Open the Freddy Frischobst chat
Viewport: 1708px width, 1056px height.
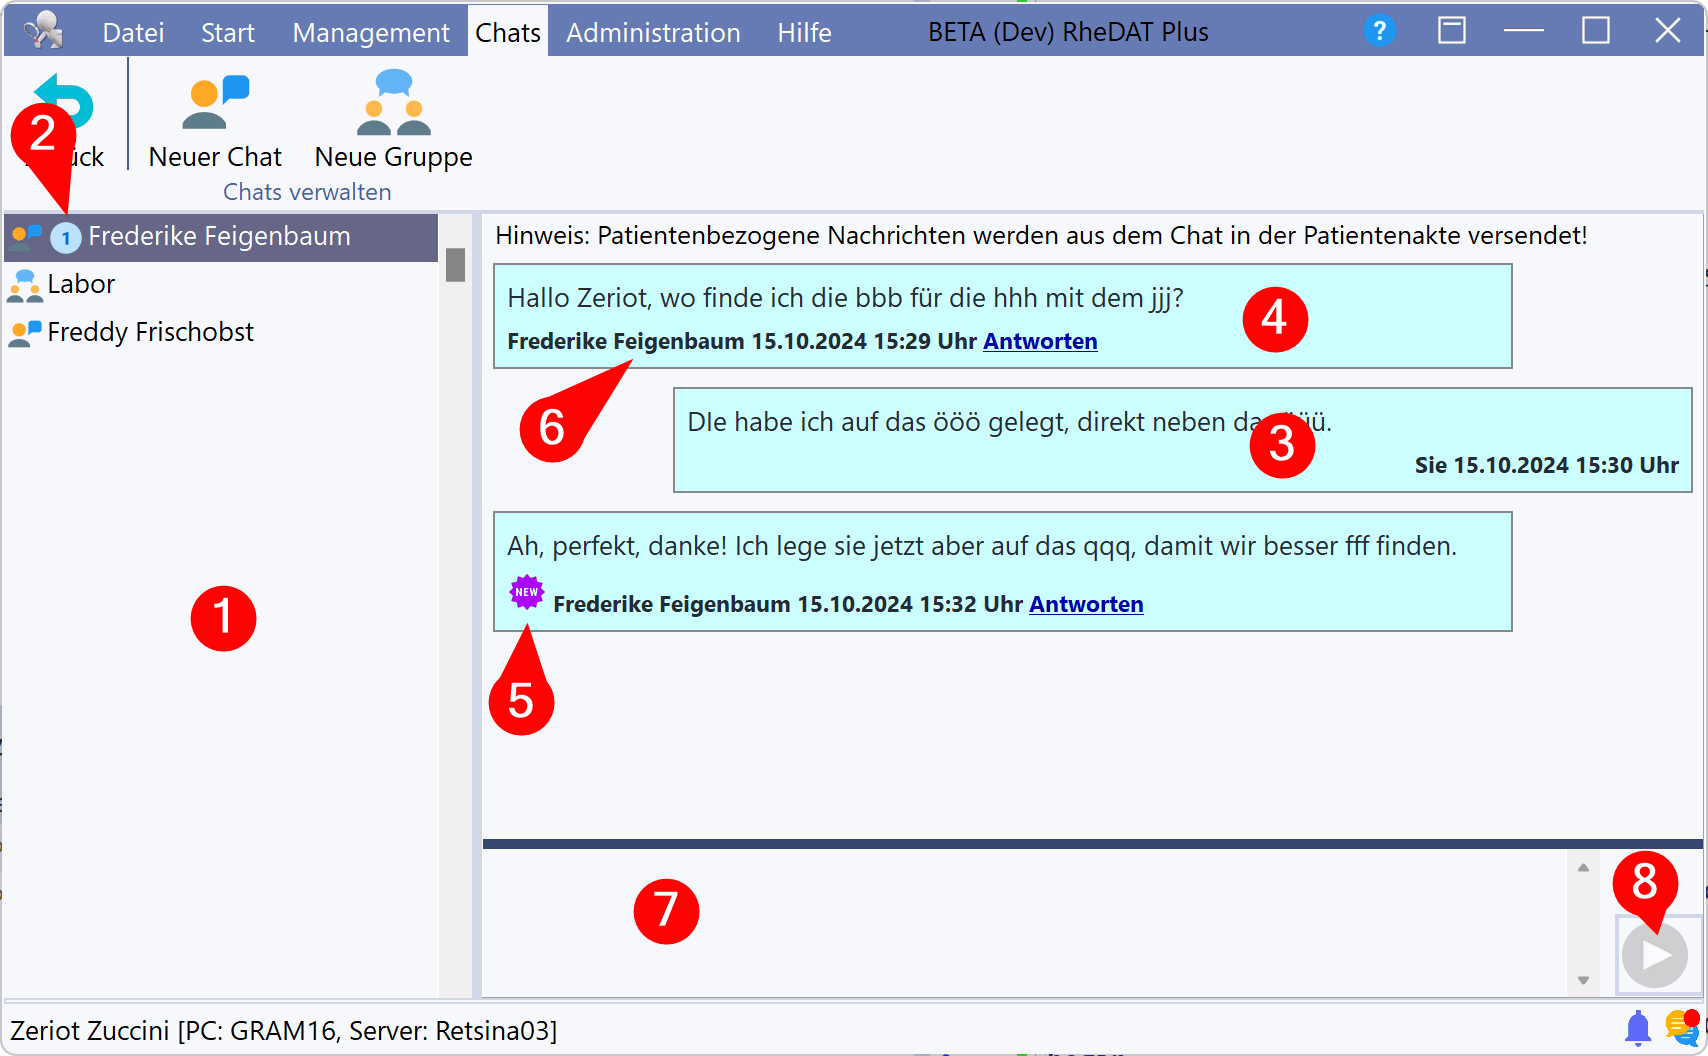click(x=150, y=332)
